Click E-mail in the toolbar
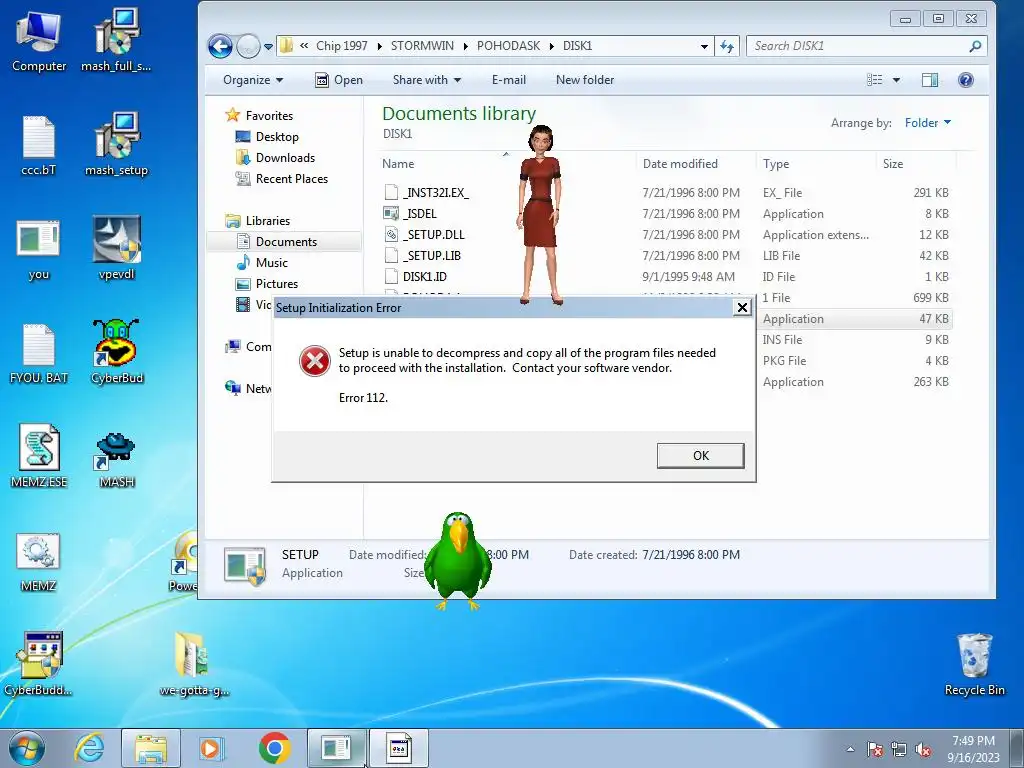This screenshot has width=1024, height=768. point(509,80)
